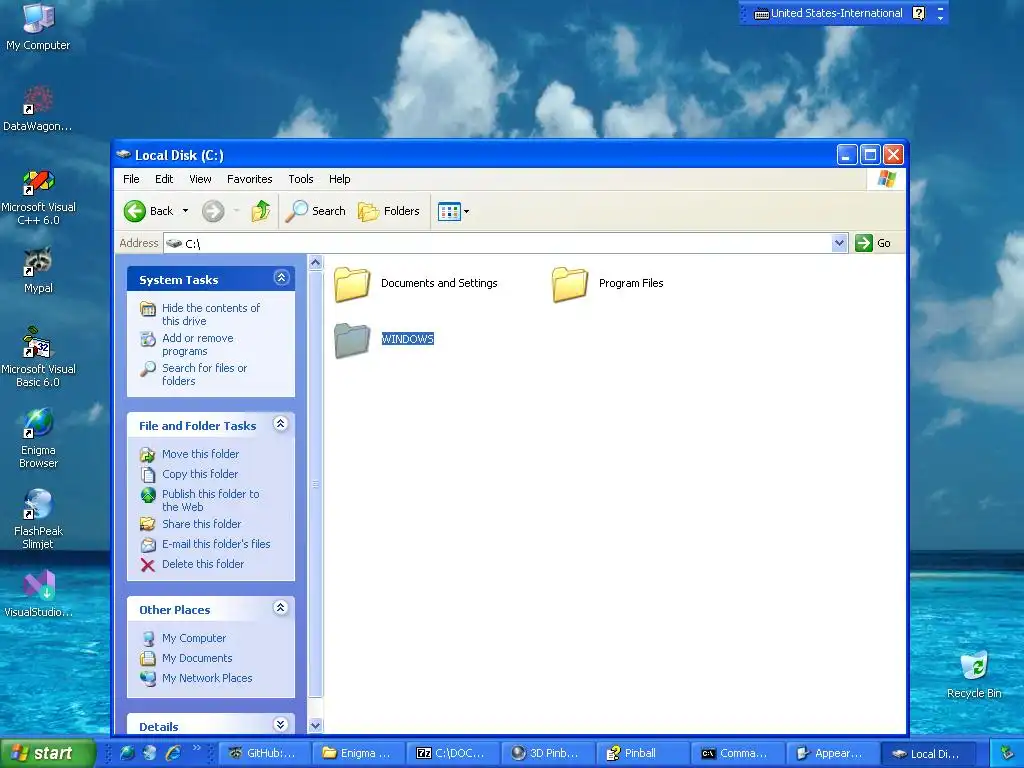
Task: Open the Favorites menu
Action: click(249, 179)
